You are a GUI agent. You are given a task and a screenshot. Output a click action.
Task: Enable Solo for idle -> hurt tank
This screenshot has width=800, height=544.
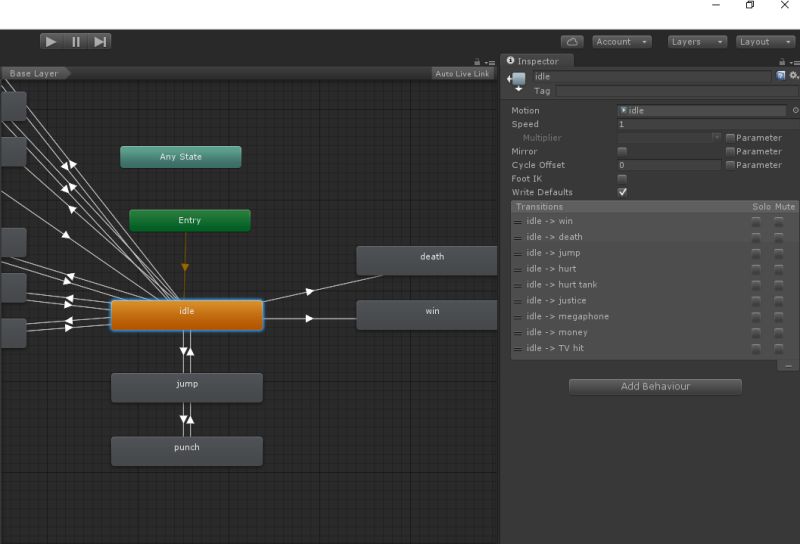tap(756, 284)
